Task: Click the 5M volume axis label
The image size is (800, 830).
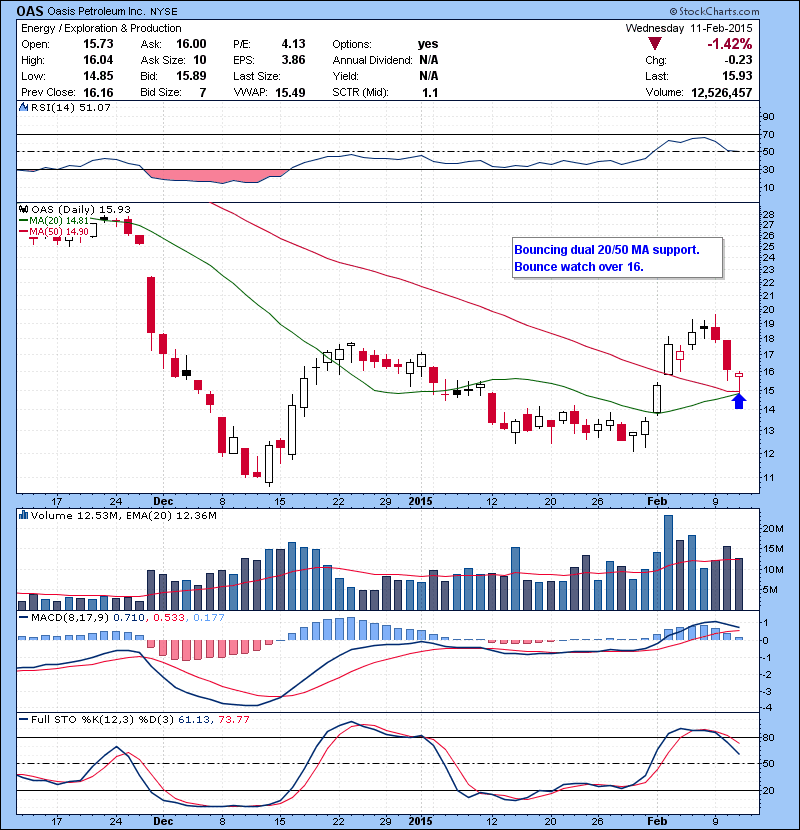Action: [769, 590]
